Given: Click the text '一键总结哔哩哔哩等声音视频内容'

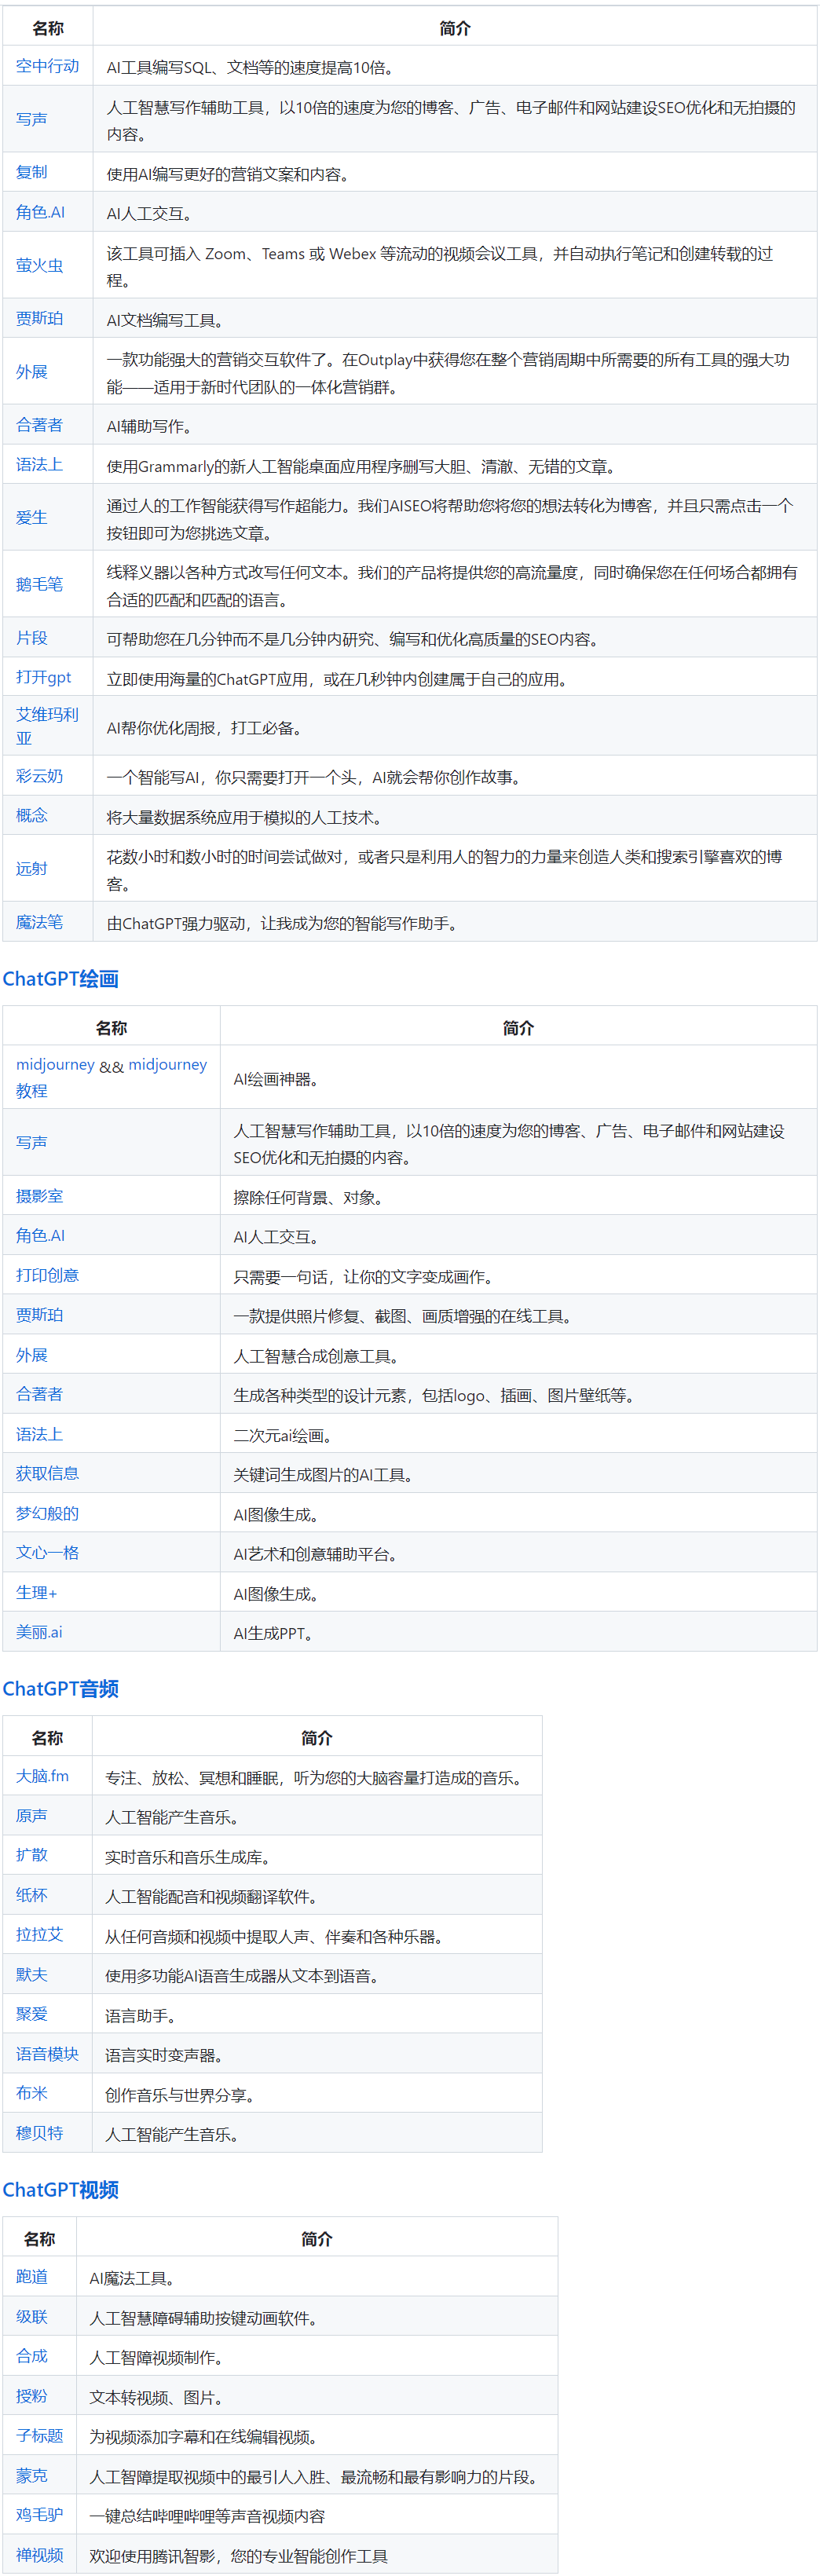Looking at the screenshot, I should 207,2516.
